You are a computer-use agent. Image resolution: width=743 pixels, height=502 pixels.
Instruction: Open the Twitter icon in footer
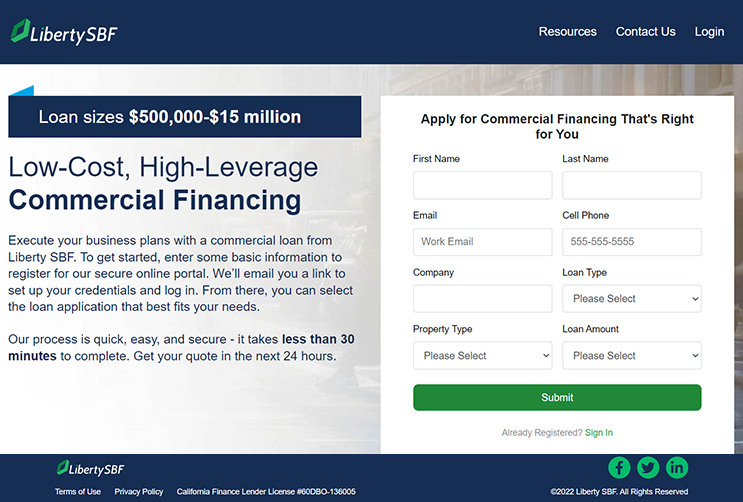648,467
